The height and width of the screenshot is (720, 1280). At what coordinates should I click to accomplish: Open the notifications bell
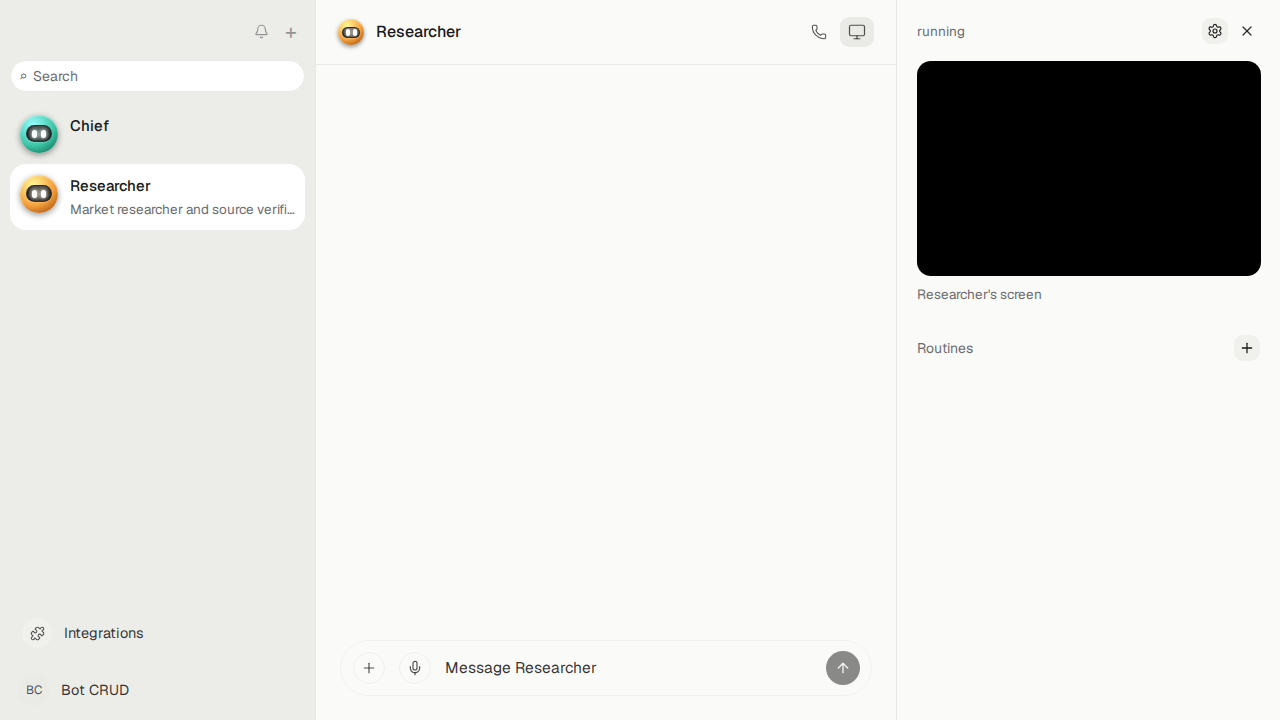point(261,32)
